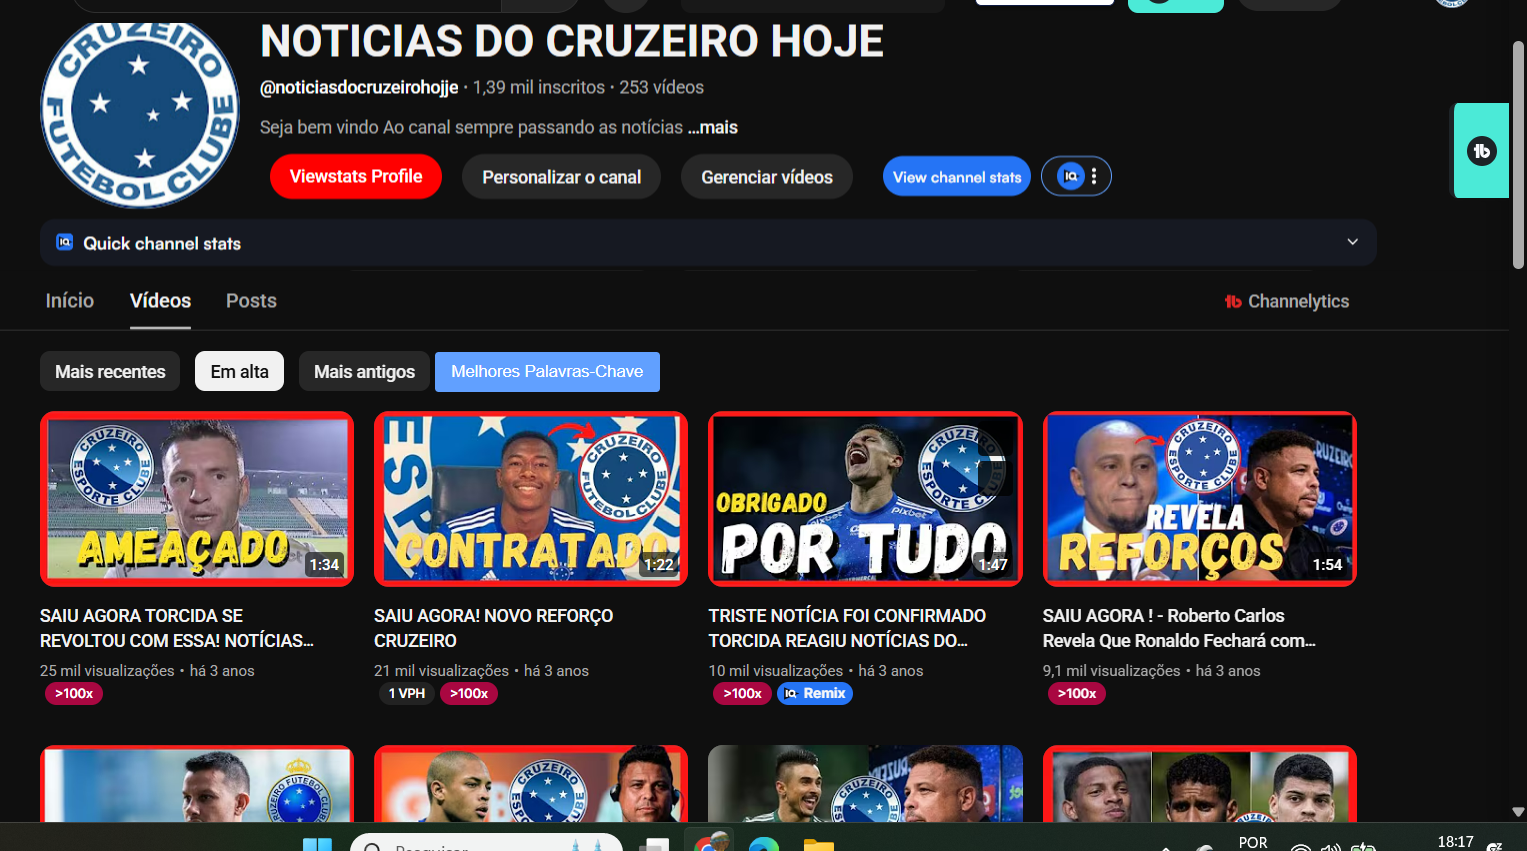Switch to the Posts tab
Screen dimensions: 1527x851
point(251,300)
